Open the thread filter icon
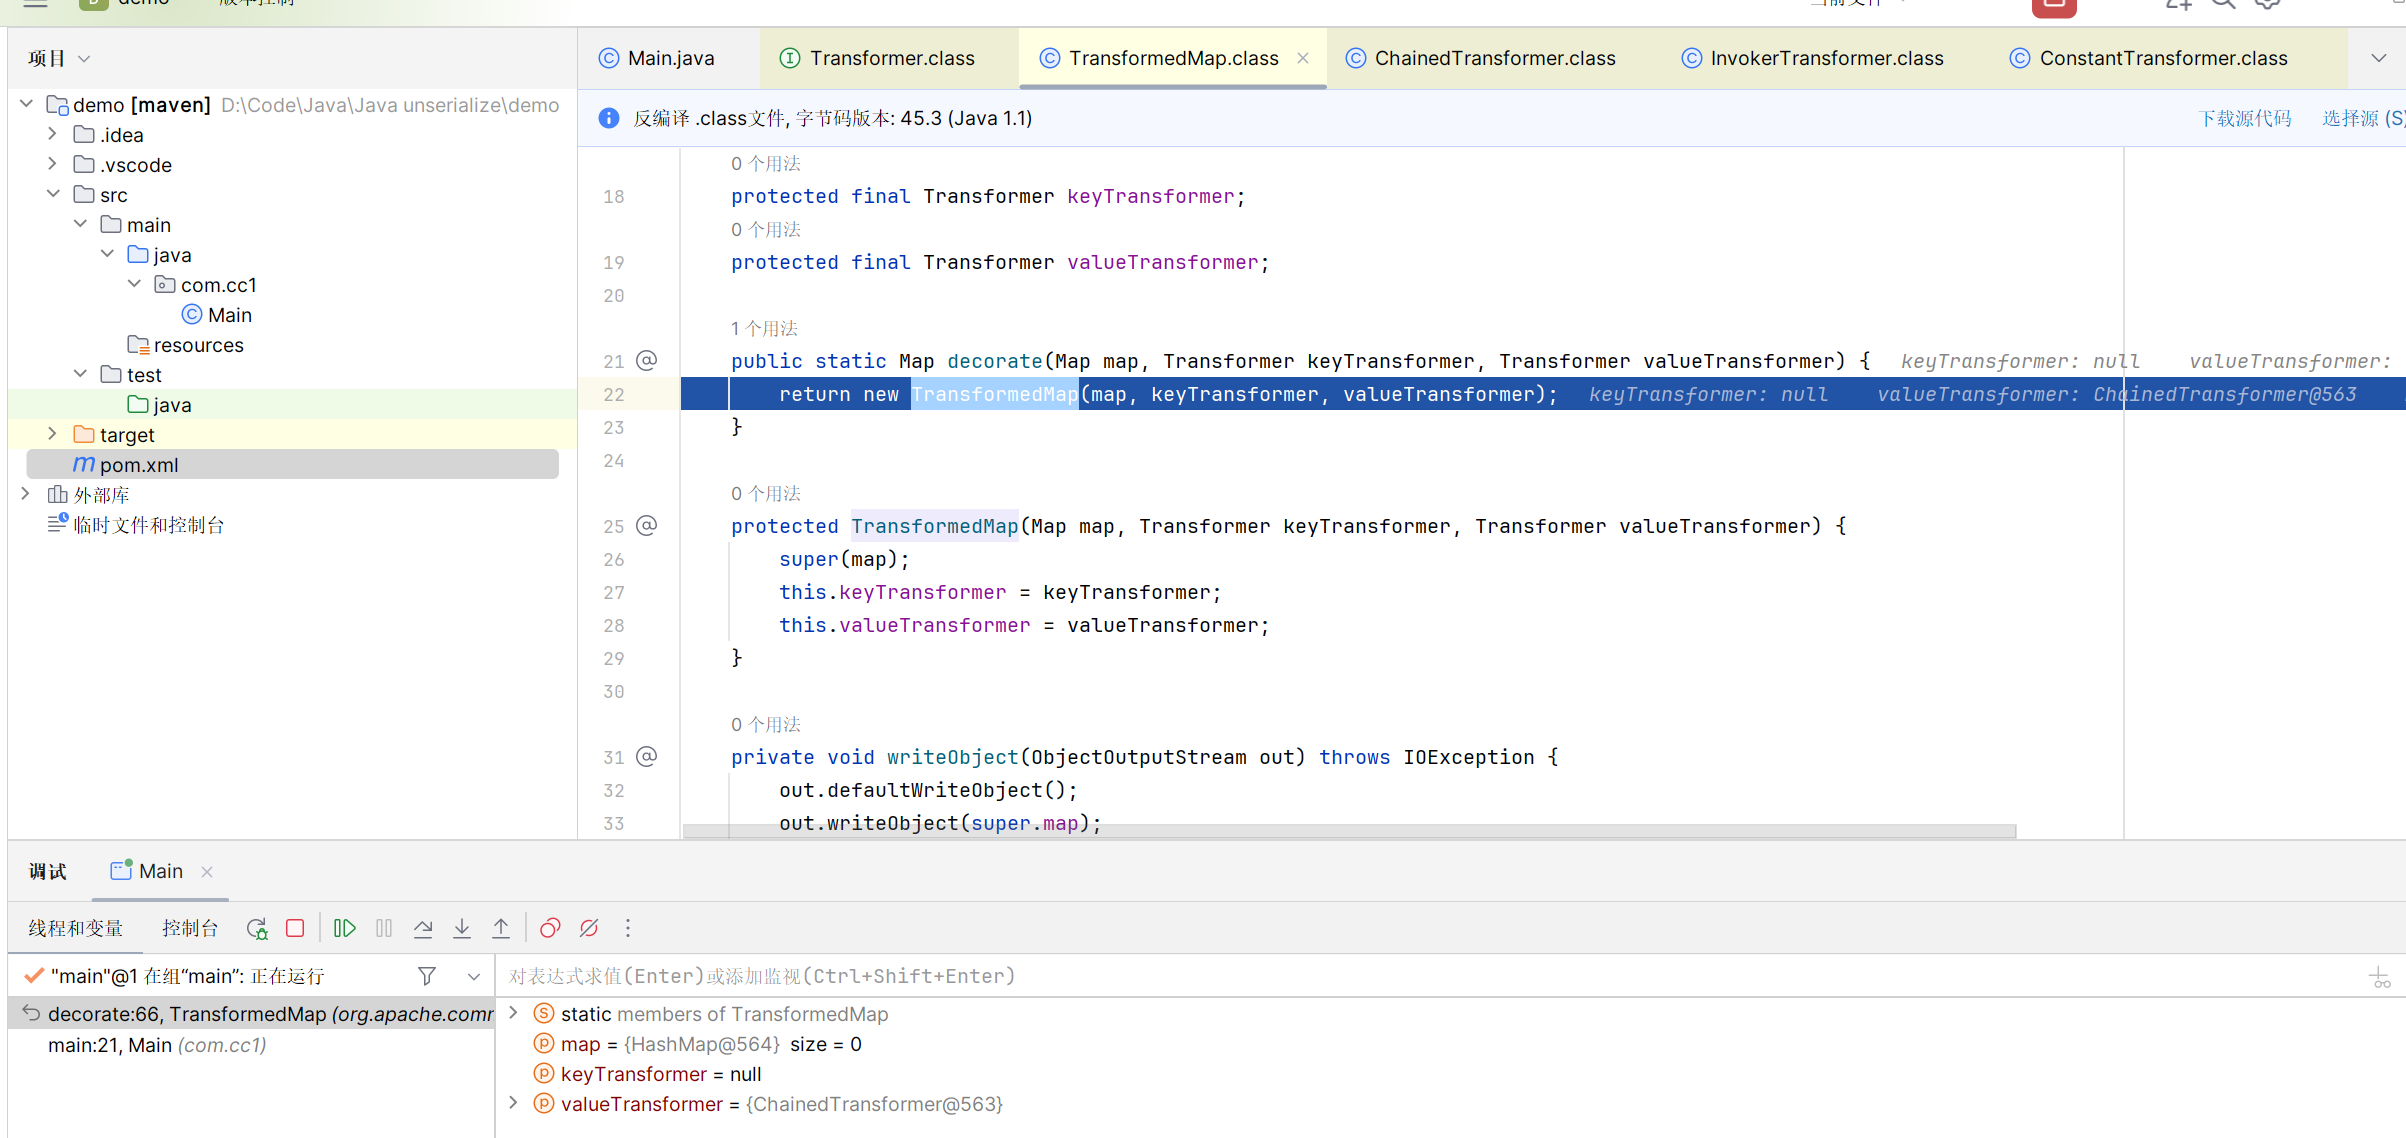The height and width of the screenshot is (1138, 2406). [427, 976]
